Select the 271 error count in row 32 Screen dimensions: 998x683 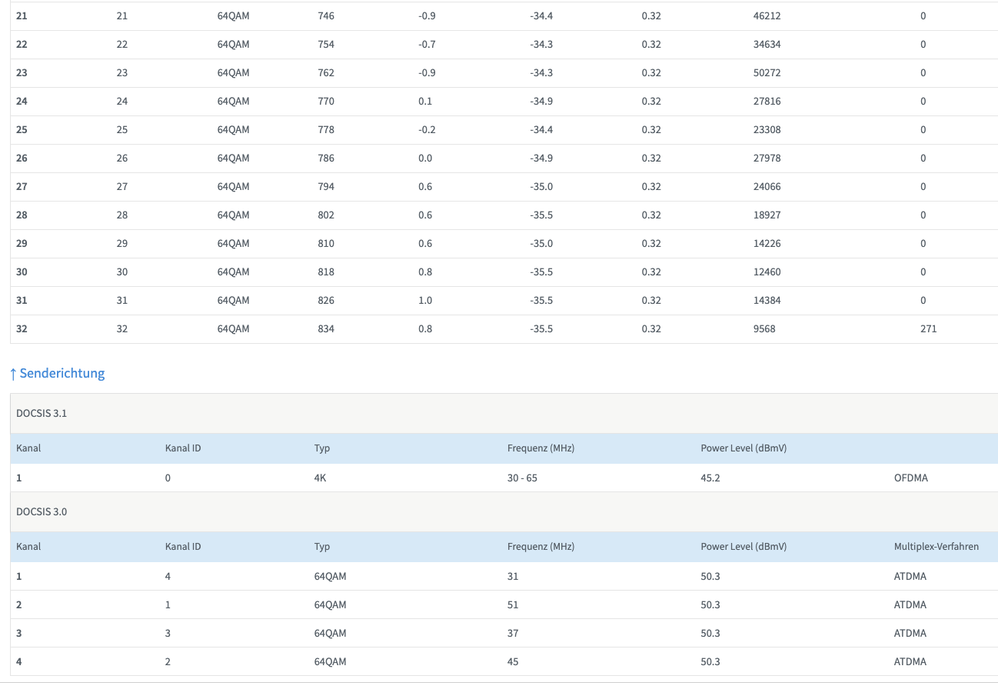click(928, 329)
